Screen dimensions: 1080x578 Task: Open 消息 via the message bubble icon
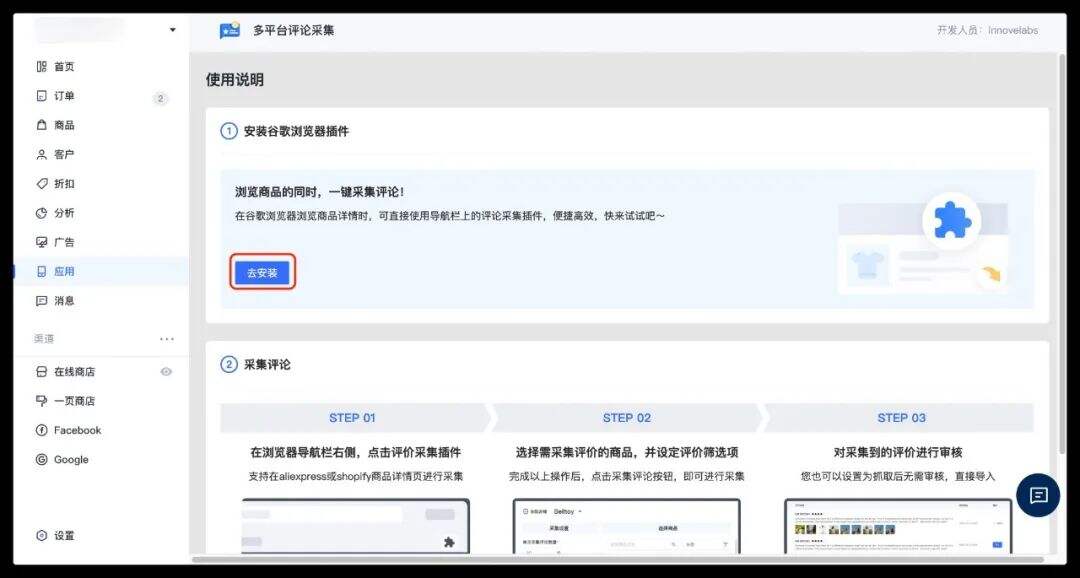click(40, 300)
